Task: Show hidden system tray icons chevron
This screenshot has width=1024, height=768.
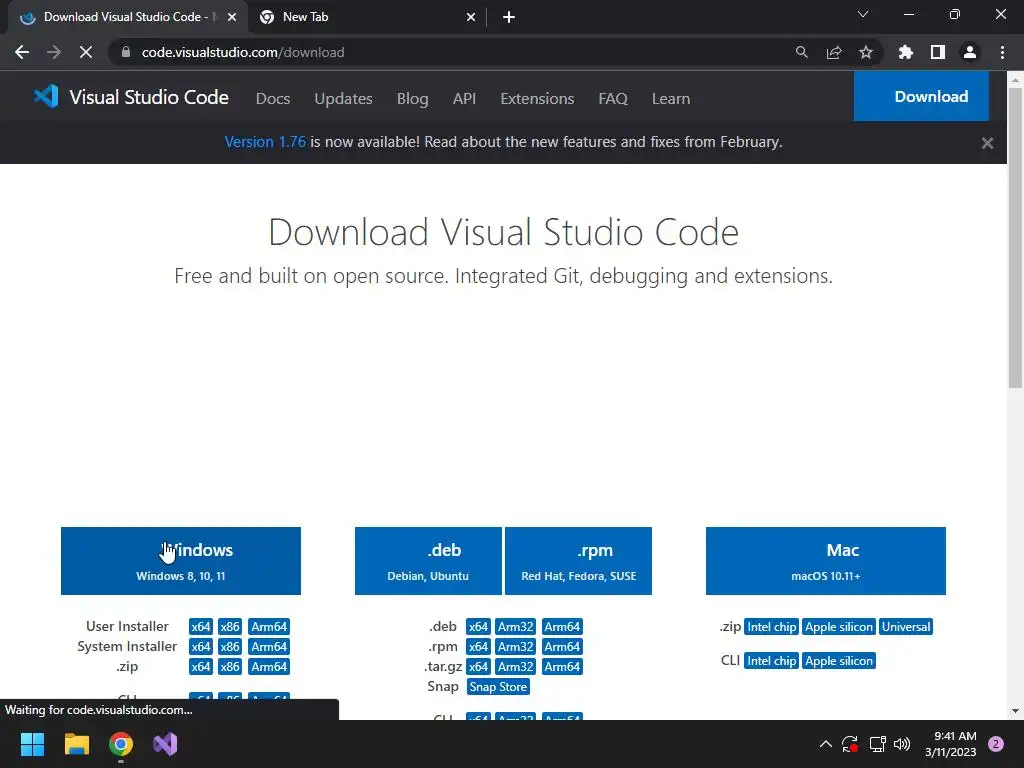Action: (x=825, y=744)
